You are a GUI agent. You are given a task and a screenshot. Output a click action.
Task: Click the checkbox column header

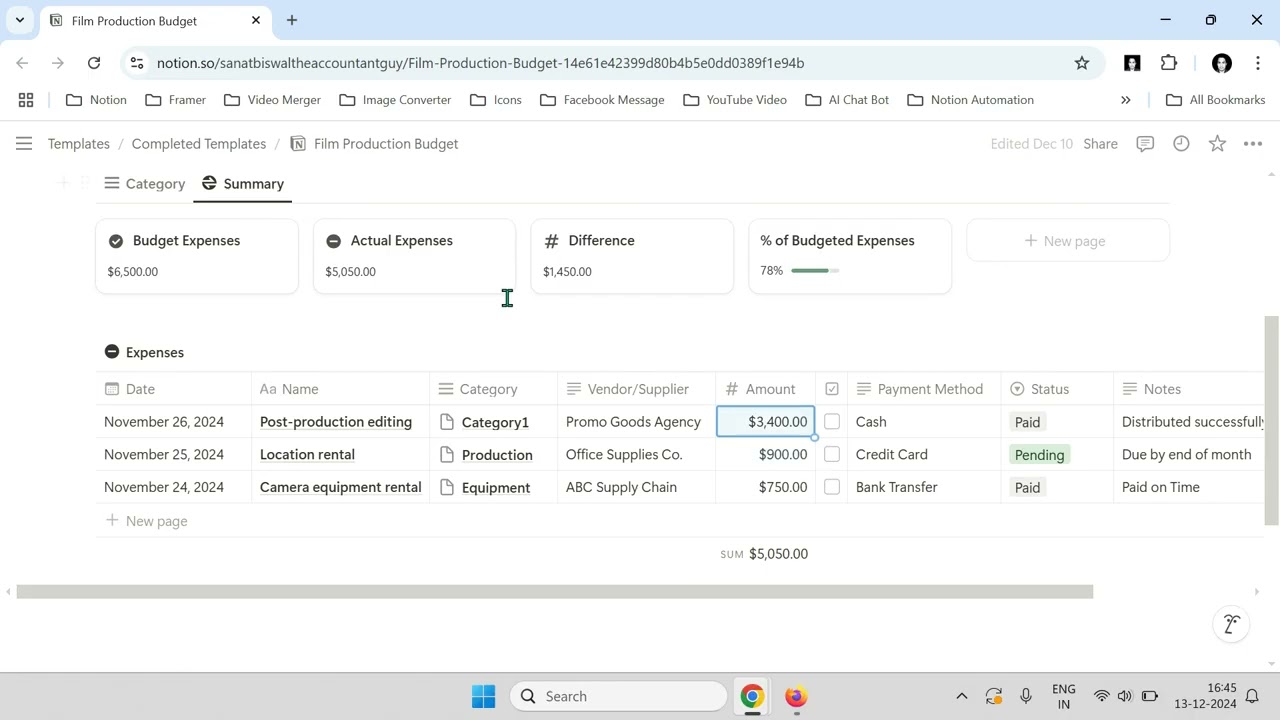click(832, 389)
